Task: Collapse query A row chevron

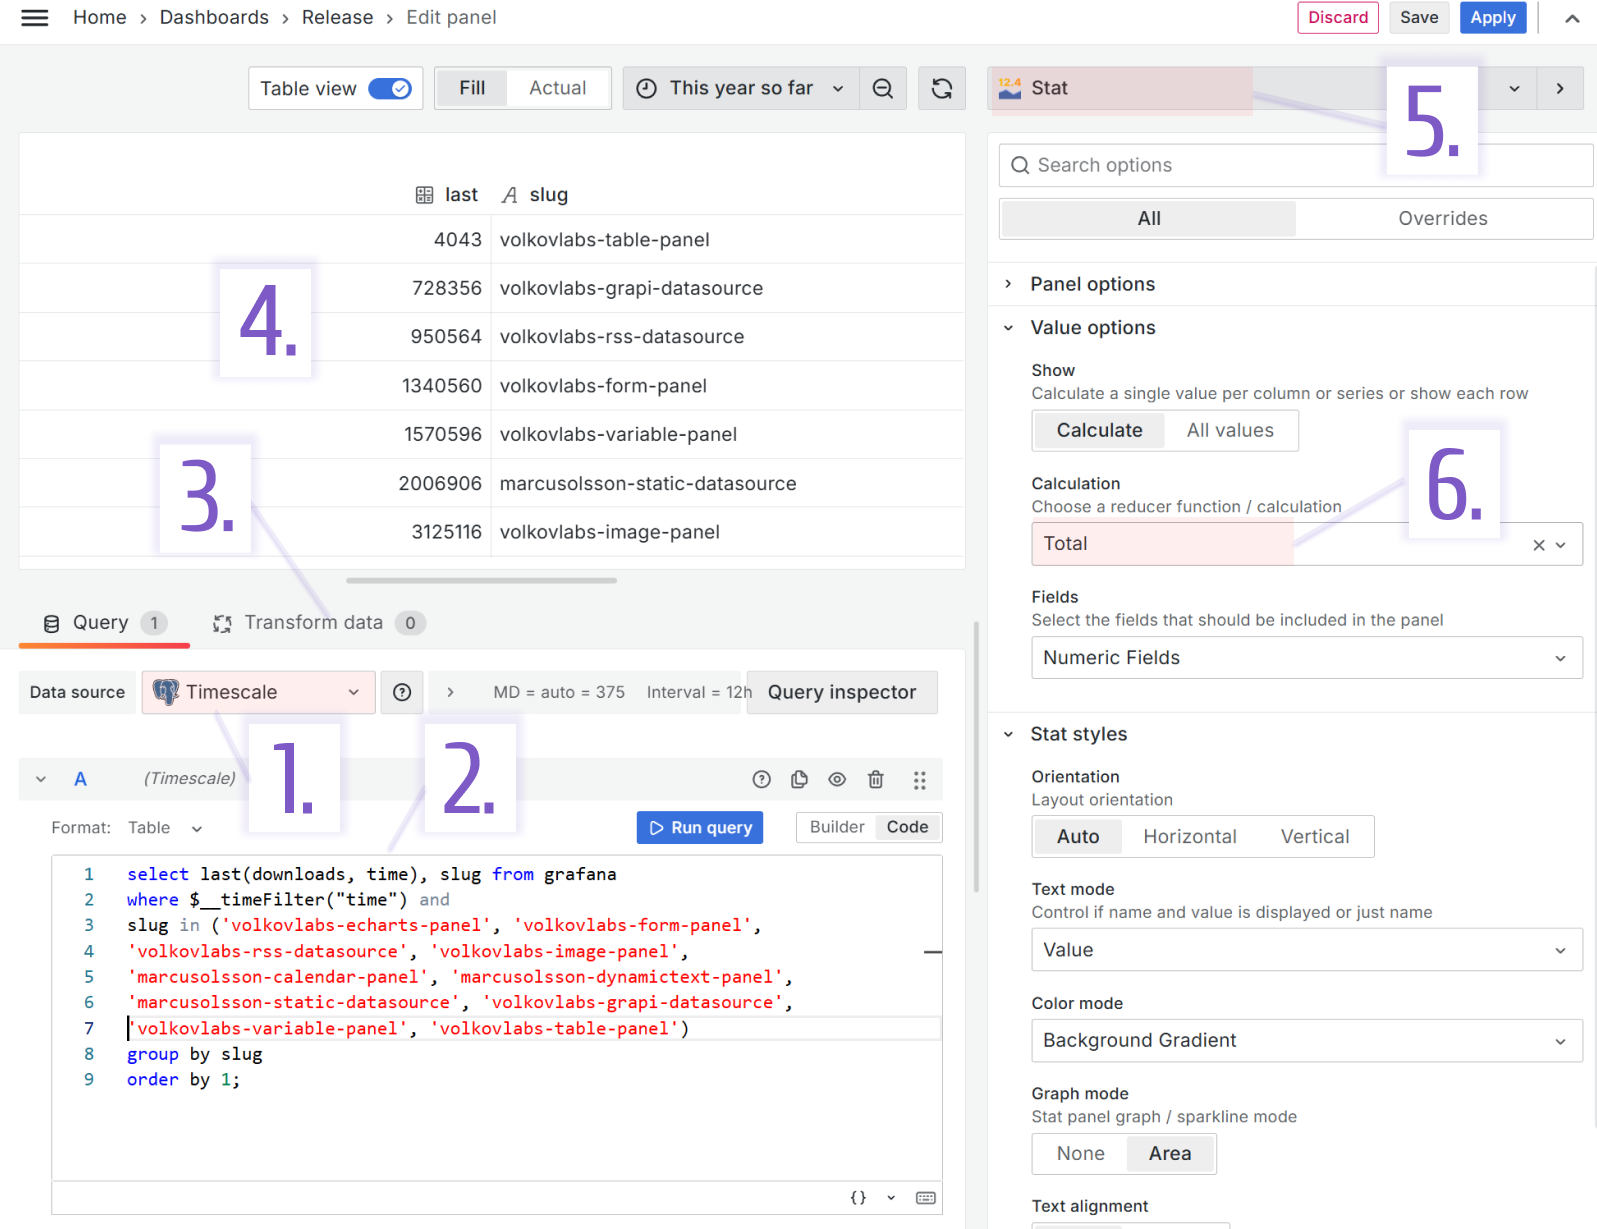Action: point(41,779)
